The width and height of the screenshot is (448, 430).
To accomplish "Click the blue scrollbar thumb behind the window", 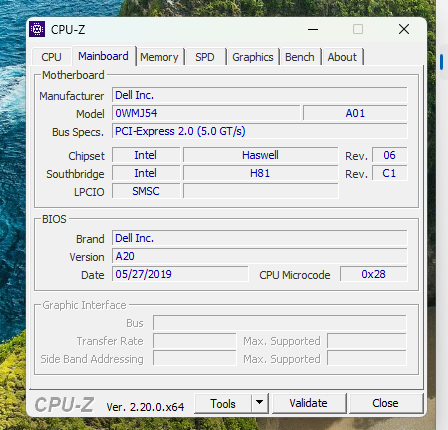I will point(442,62).
